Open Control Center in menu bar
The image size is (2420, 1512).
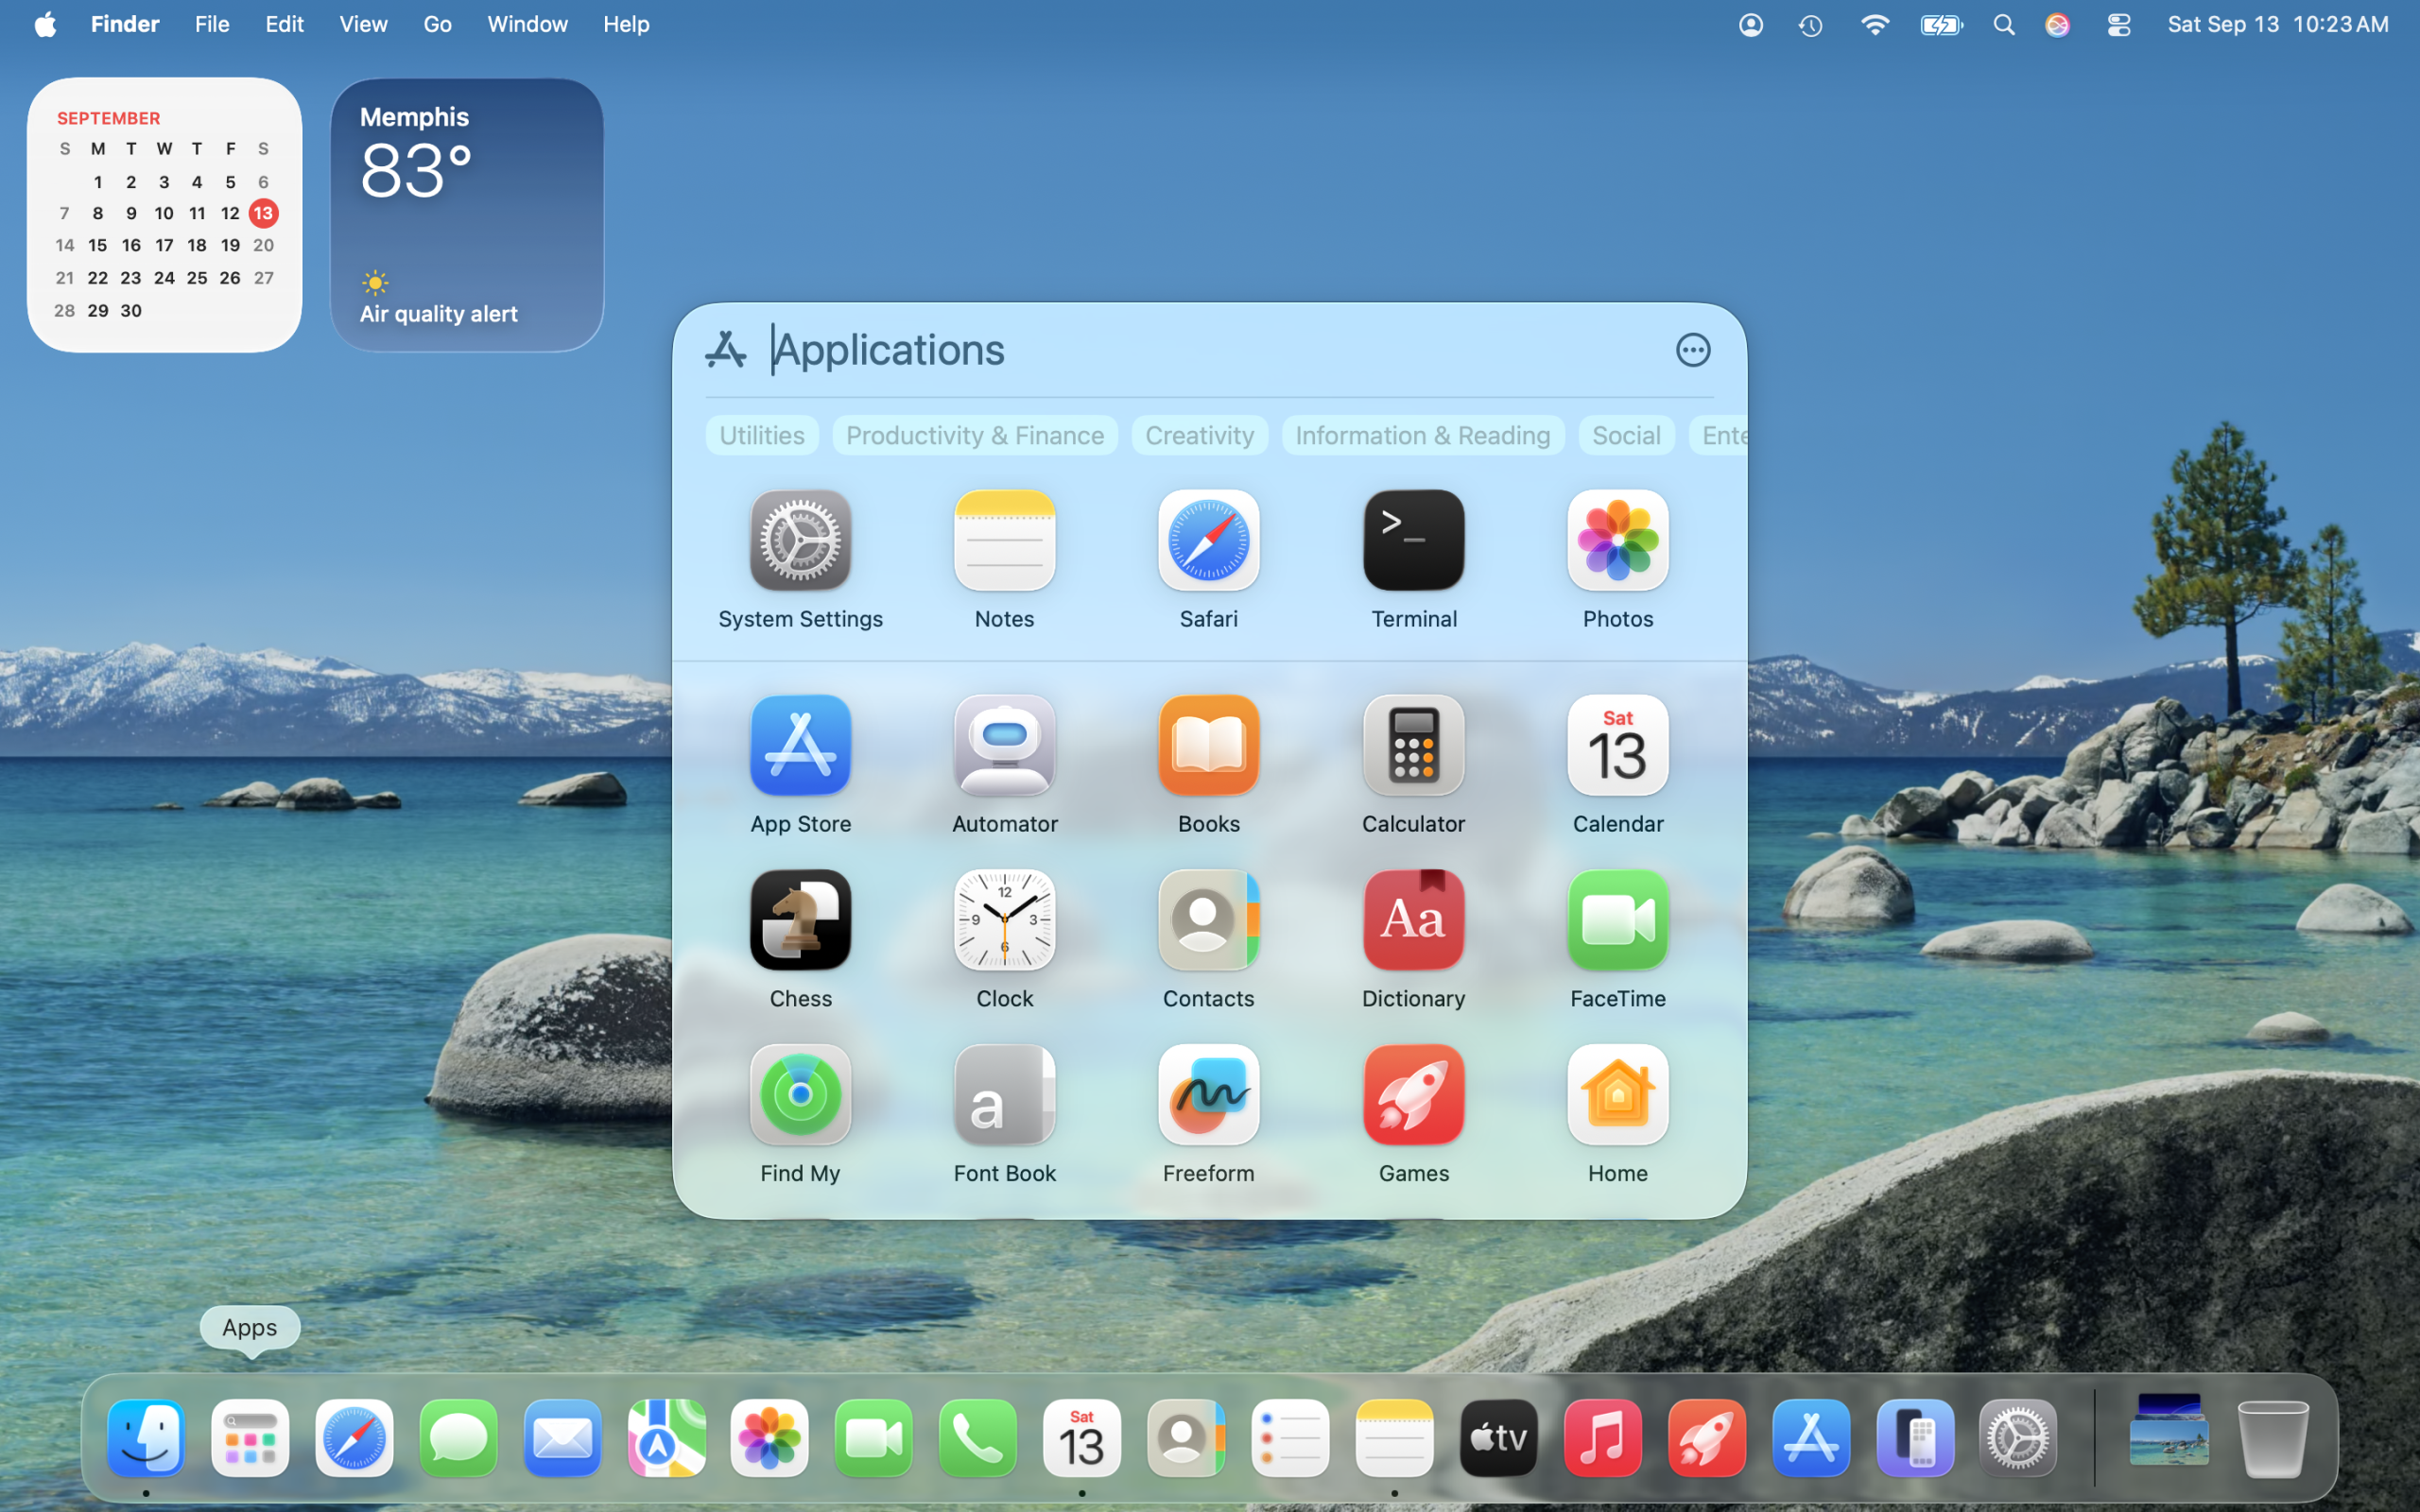2118,25
